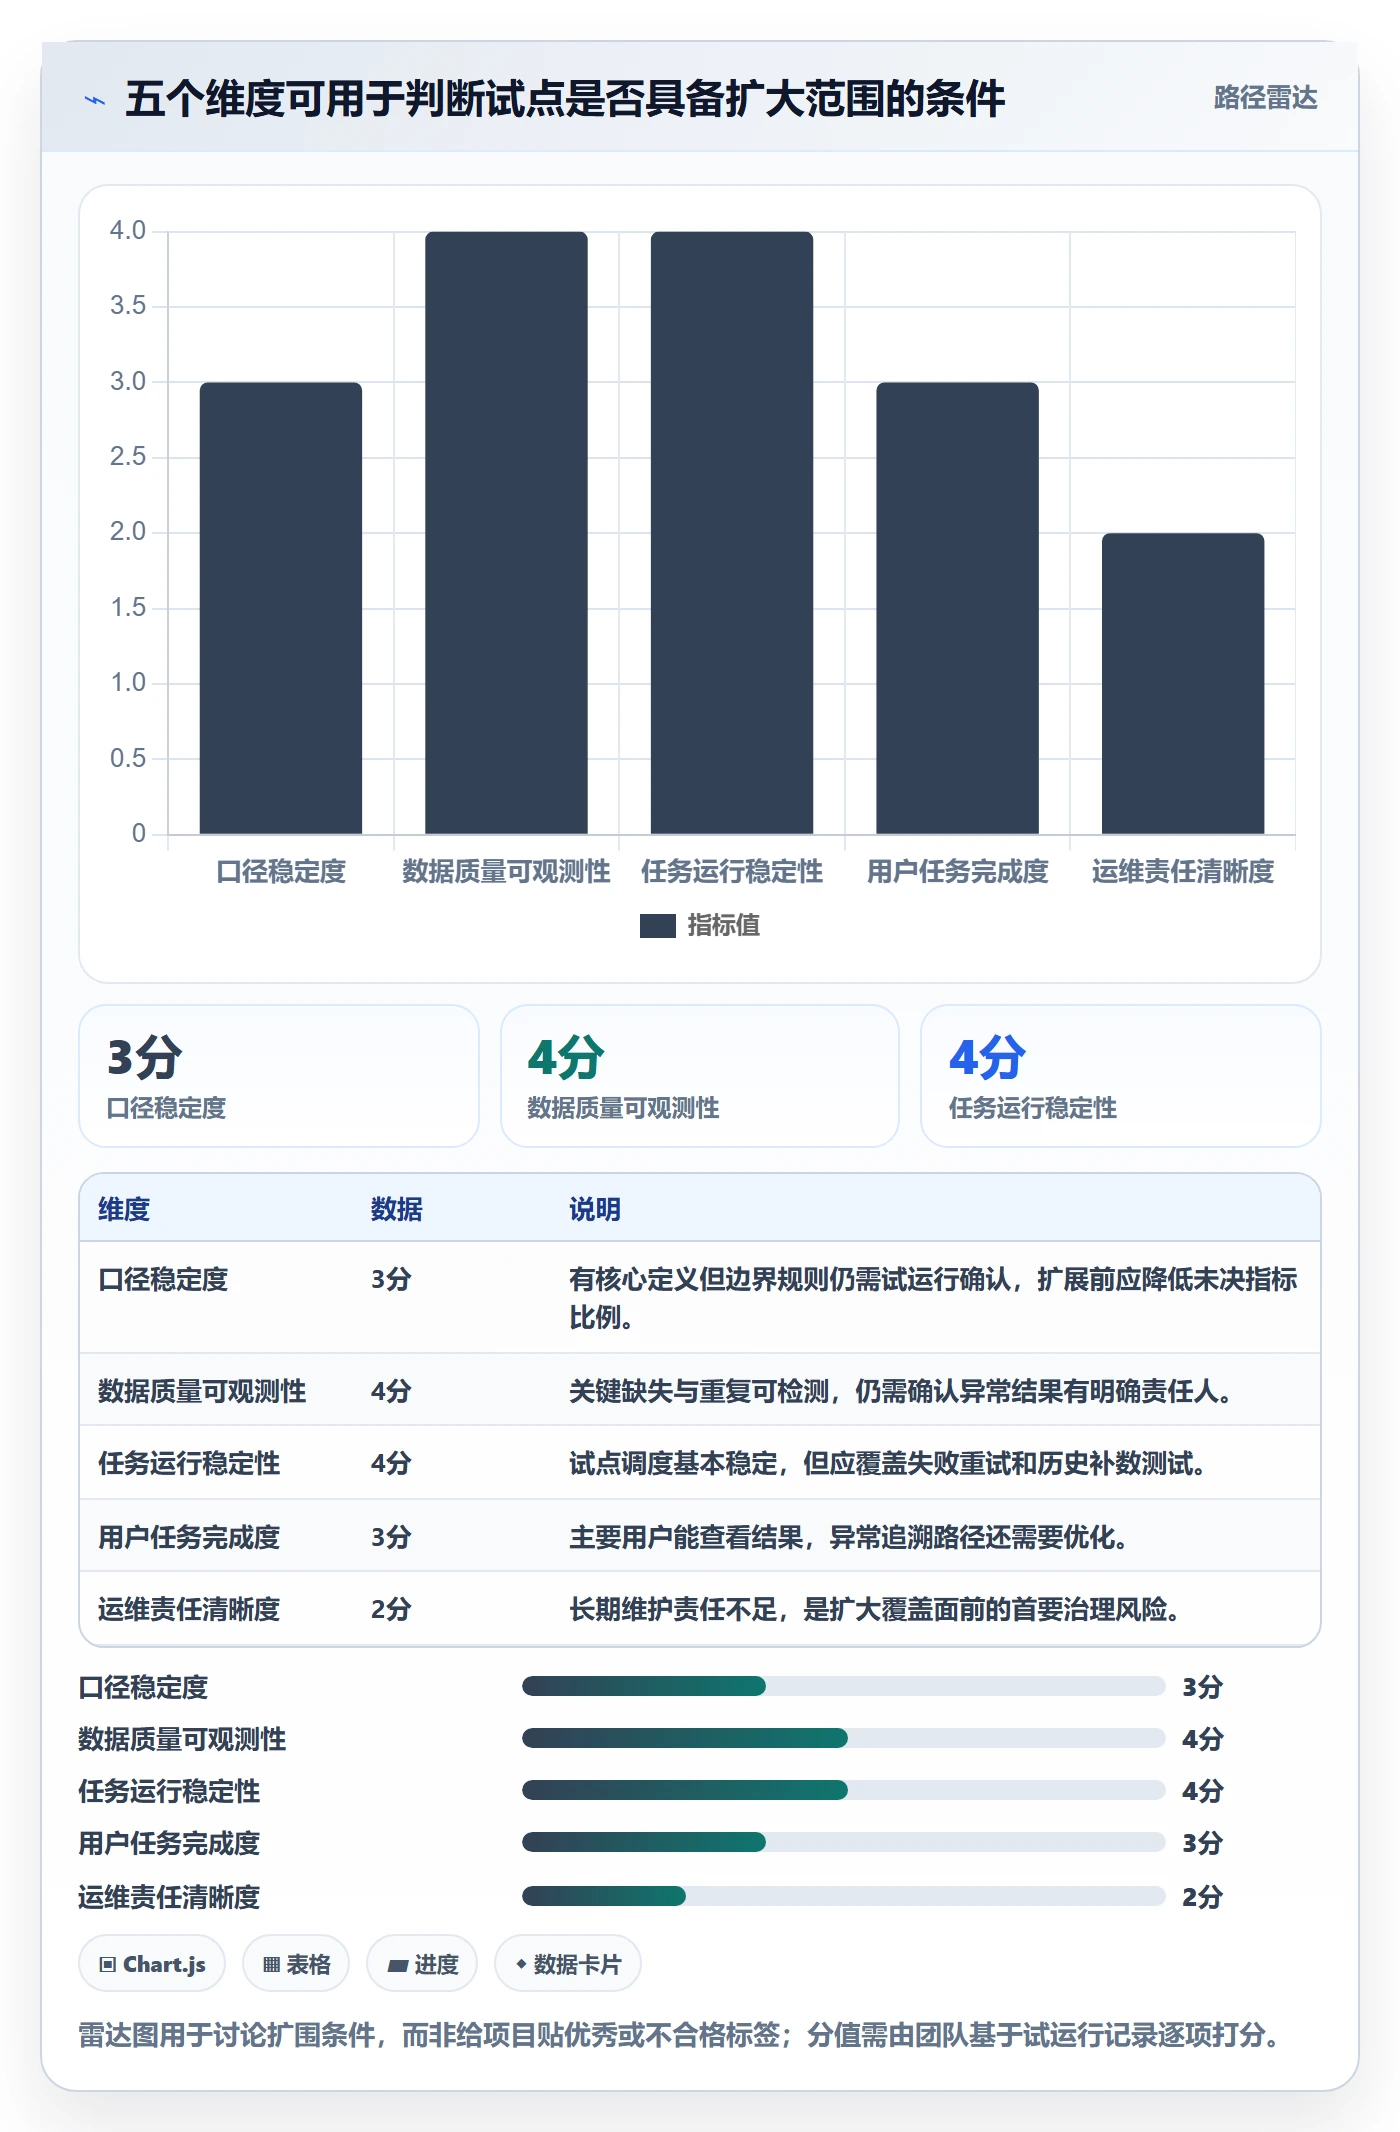Click the 4.0 y-axis tick label
The image size is (1400, 2132).
click(x=128, y=231)
